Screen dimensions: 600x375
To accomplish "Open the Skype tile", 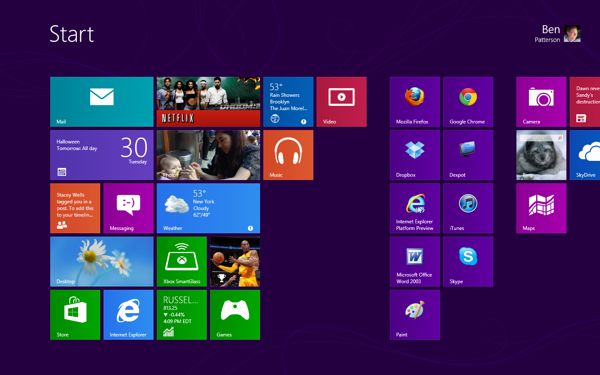I will tap(468, 261).
